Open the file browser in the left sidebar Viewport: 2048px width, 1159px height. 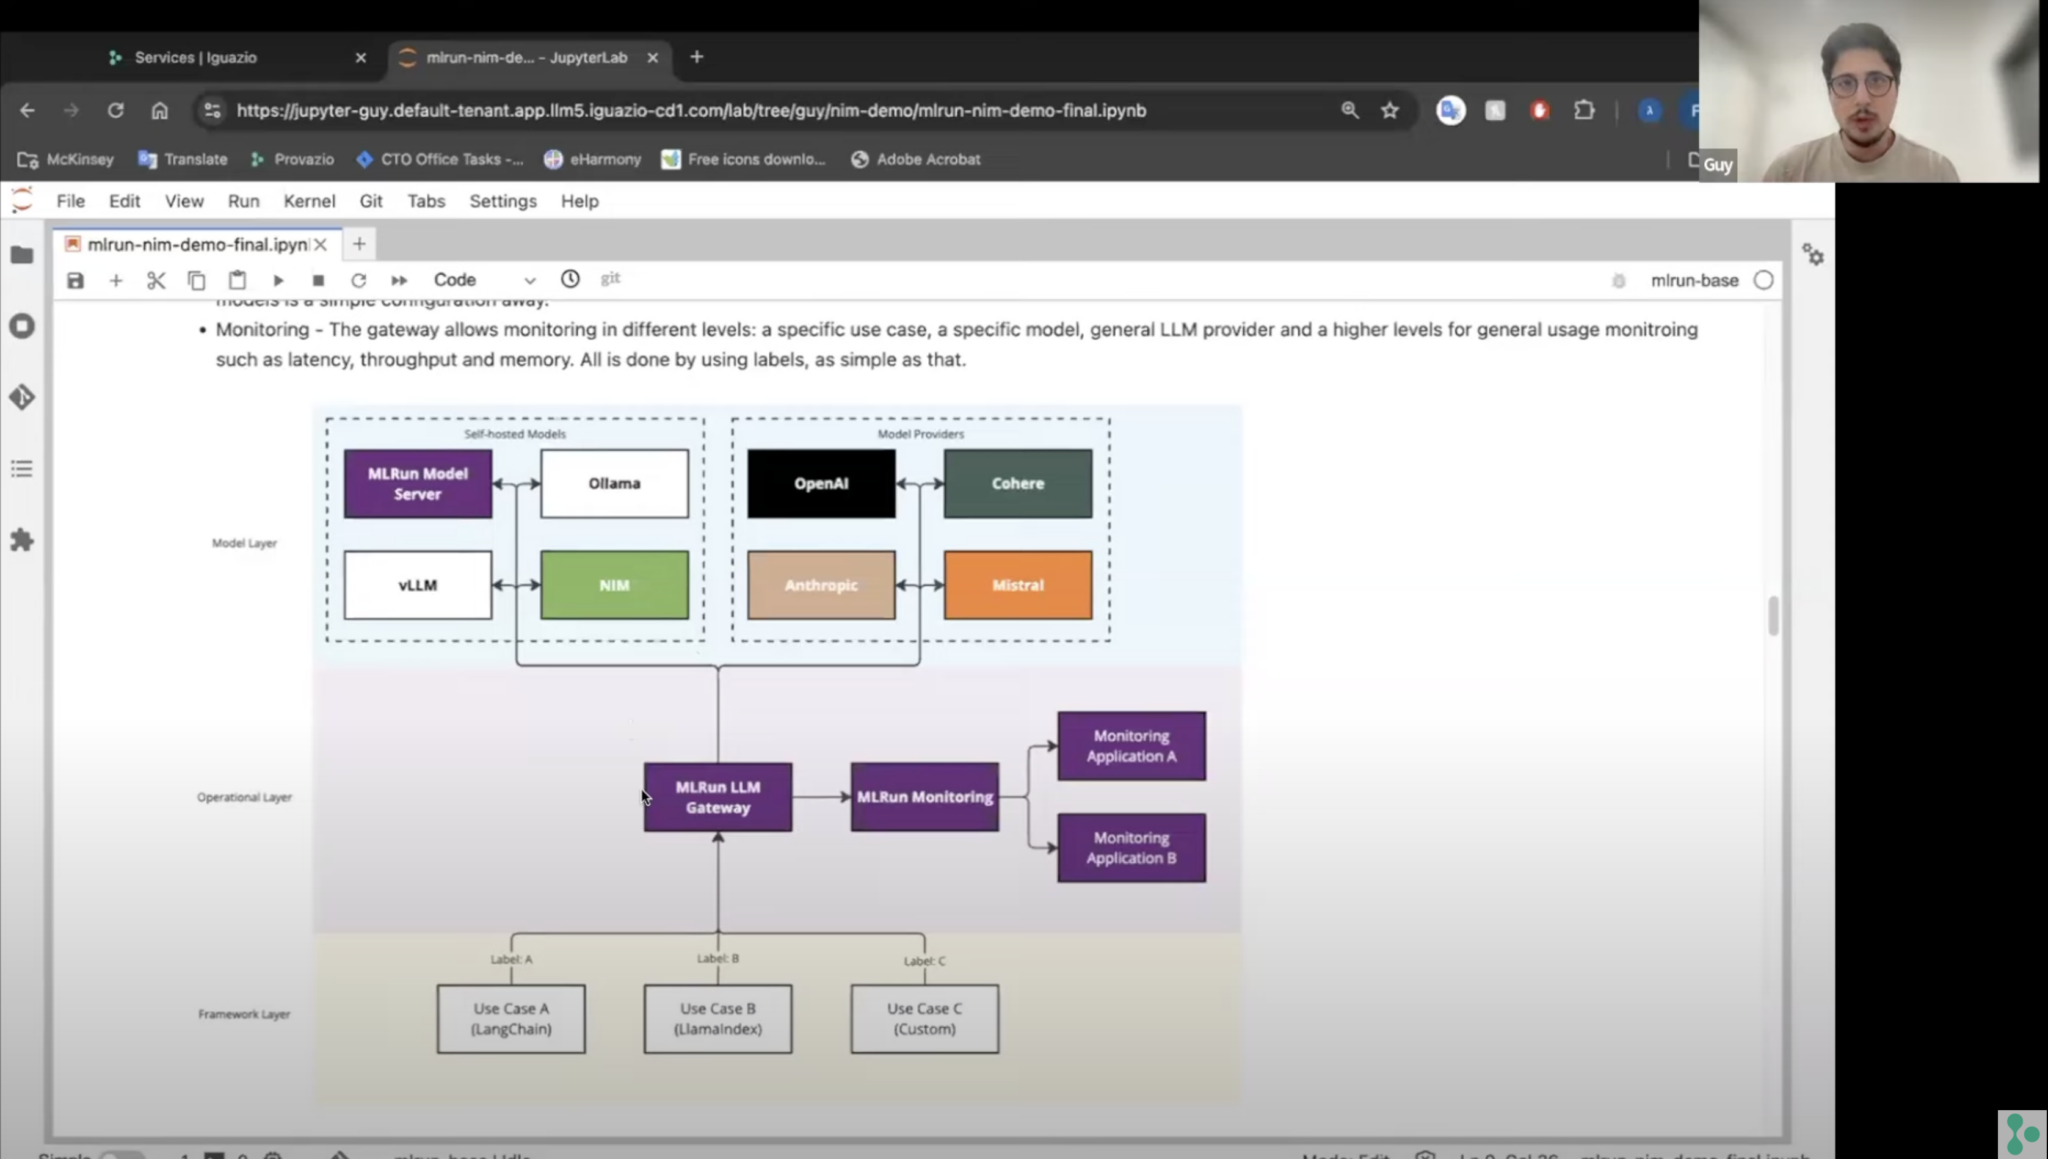[22, 255]
